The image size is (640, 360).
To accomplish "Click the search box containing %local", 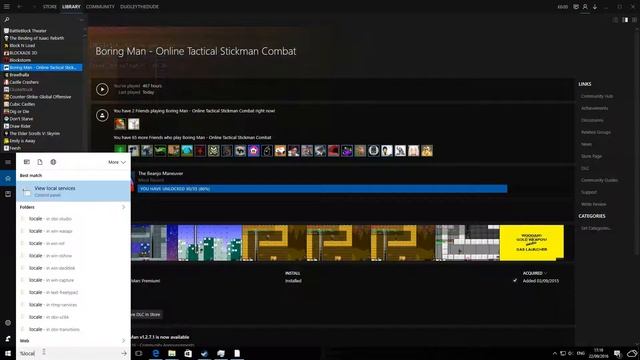I will click(67, 353).
